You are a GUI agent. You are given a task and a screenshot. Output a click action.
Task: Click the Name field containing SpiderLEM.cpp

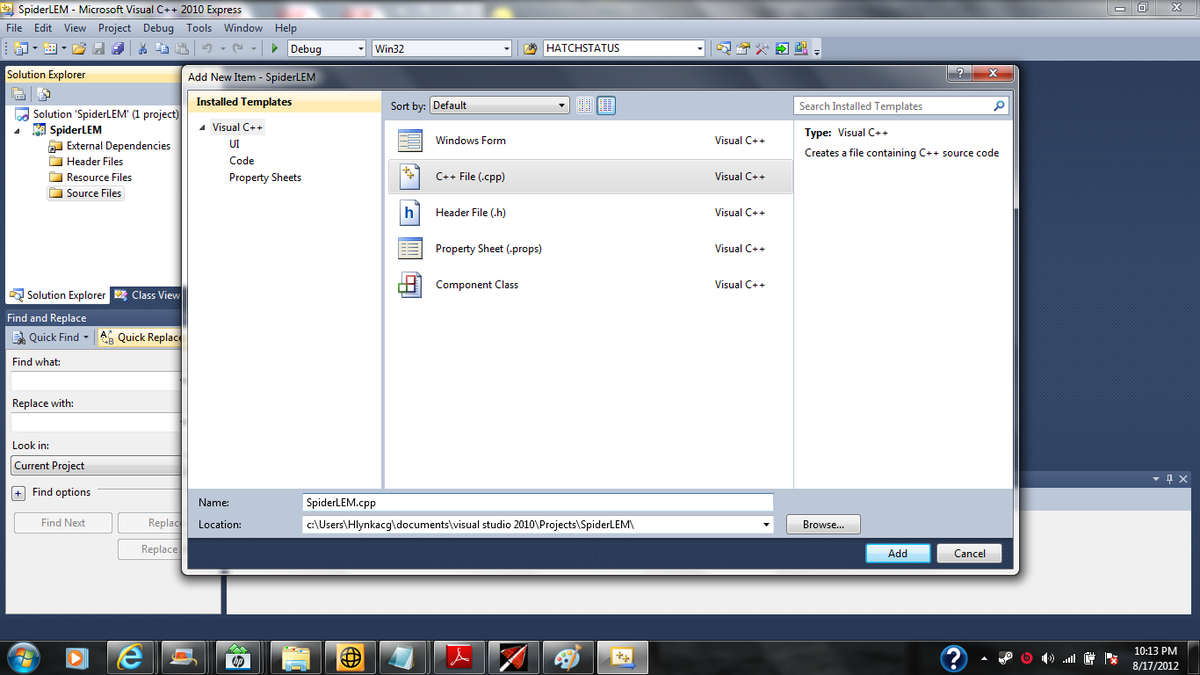[x=538, y=502]
